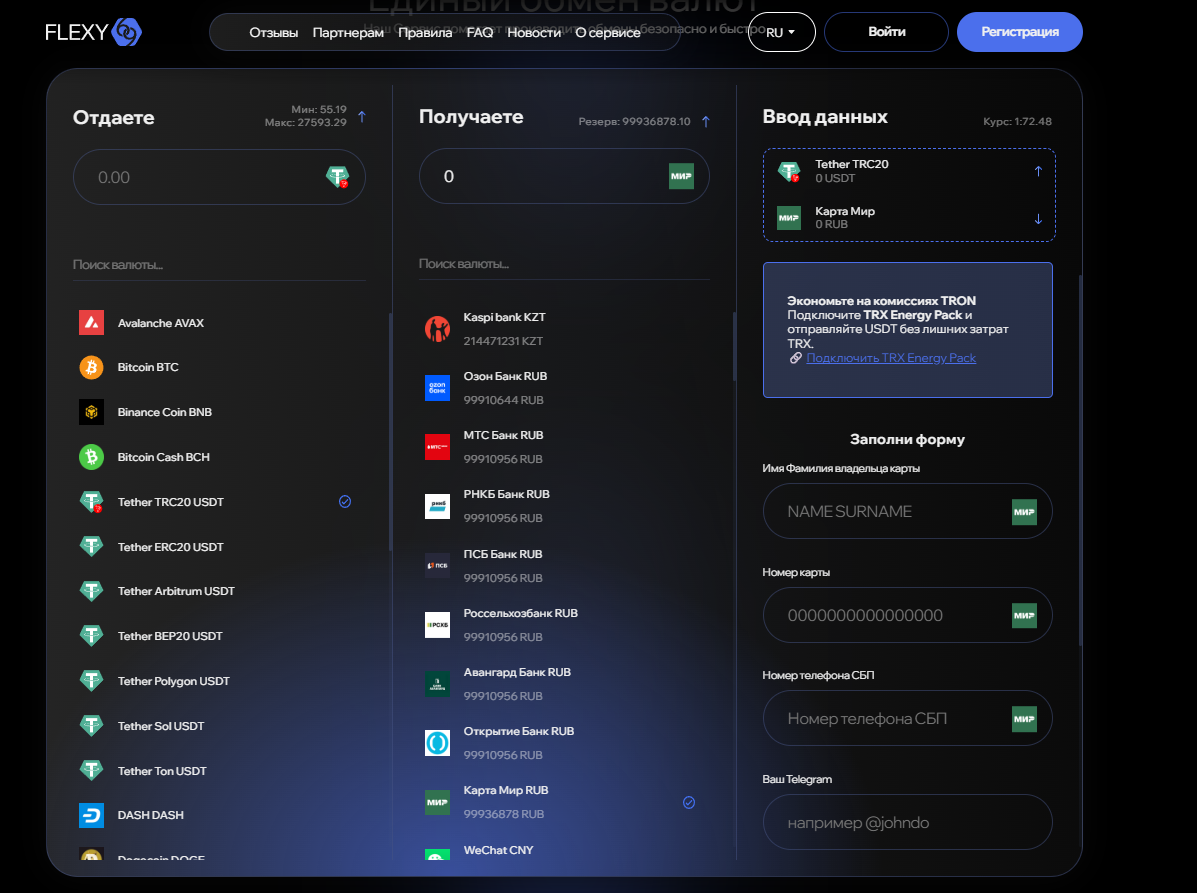Click the Регистрация button

pyautogui.click(x=1020, y=32)
